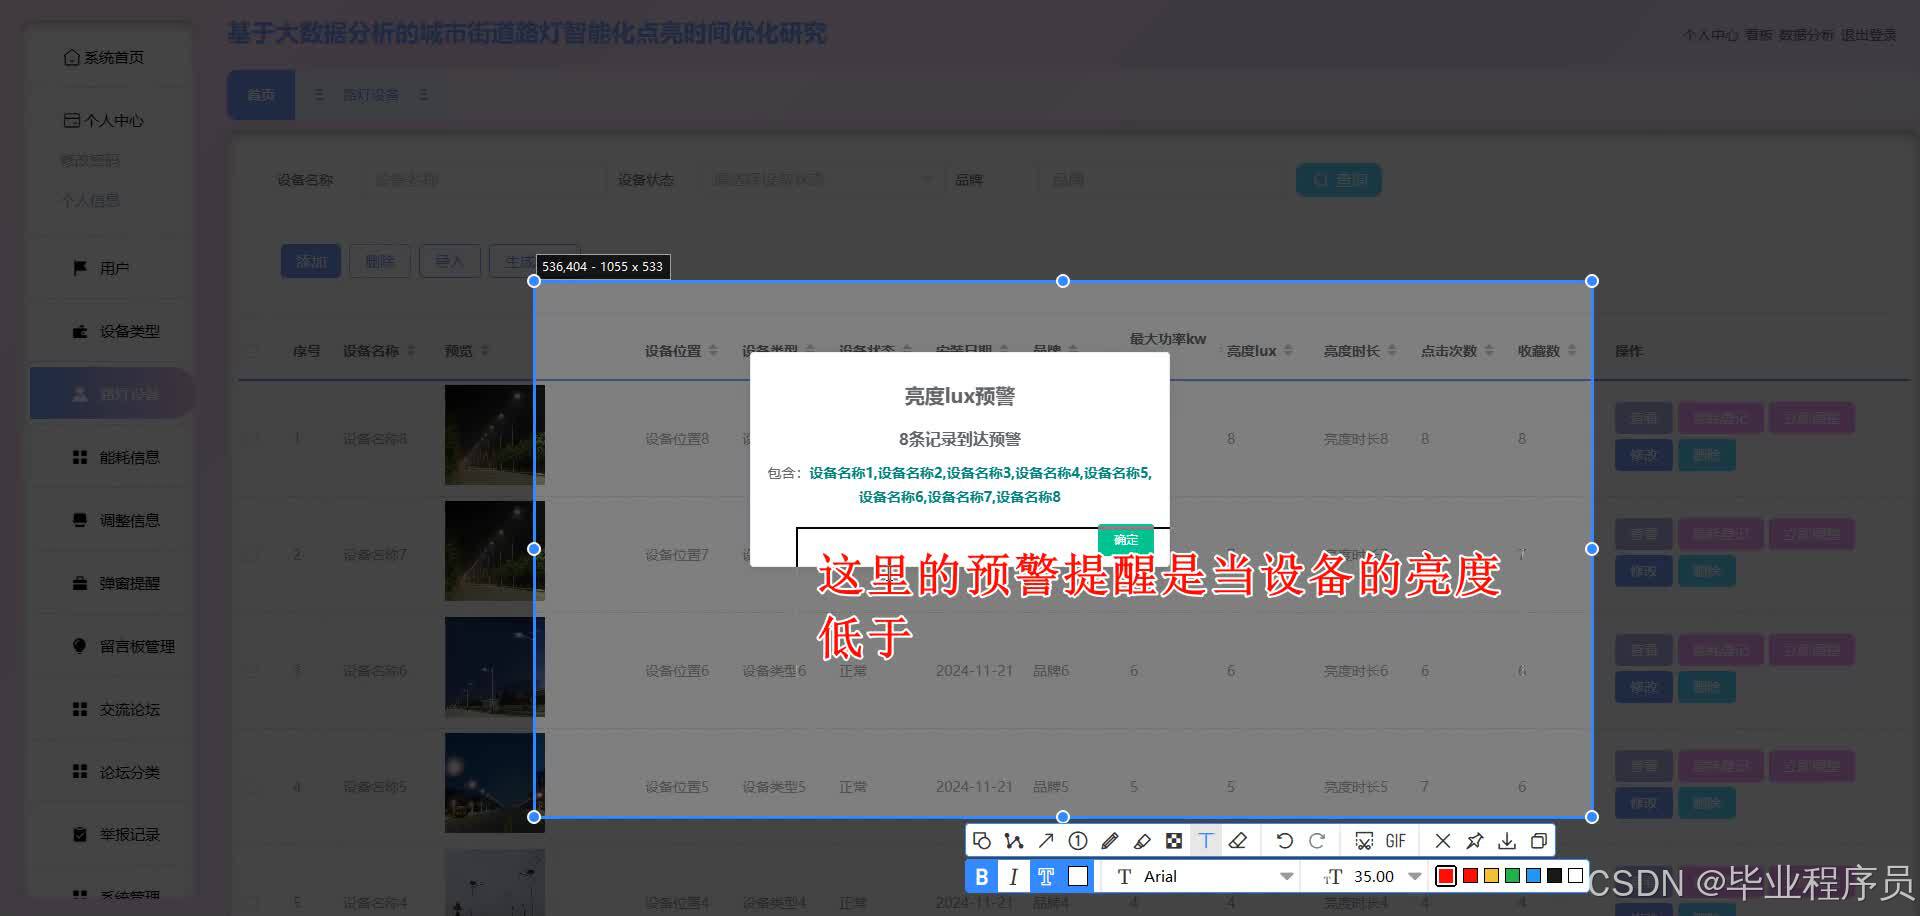This screenshot has width=1920, height=916.
Task: Sort by 设备名称 column arrows
Action: (x=411, y=351)
